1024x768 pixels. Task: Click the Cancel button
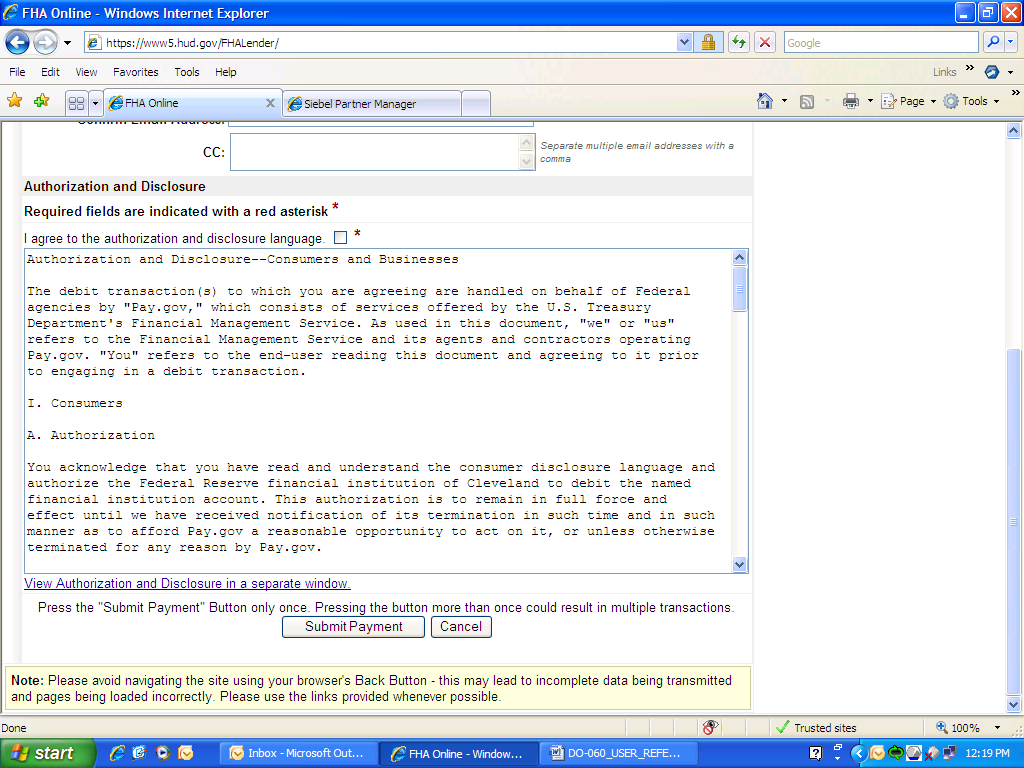coord(461,627)
